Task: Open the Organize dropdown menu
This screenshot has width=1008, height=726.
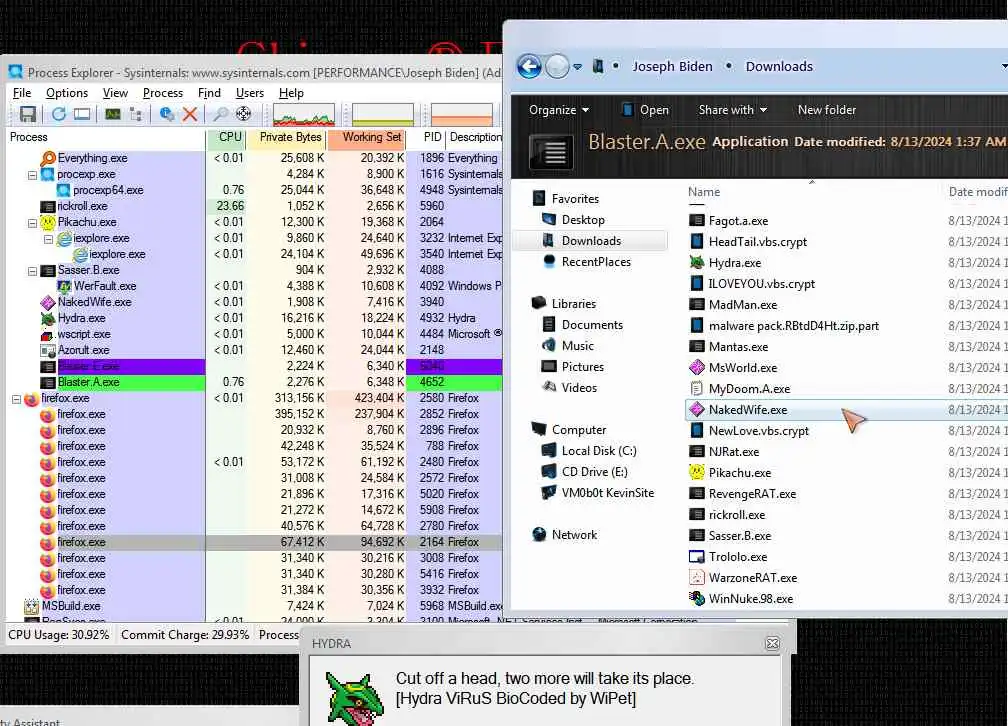Action: [559, 110]
